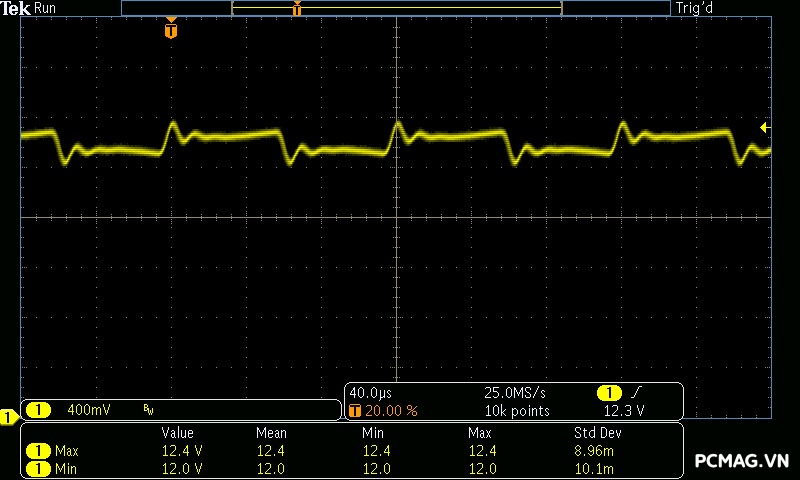800x480 pixels.
Task: Click the rising edge trigger slope icon
Action: coord(636,393)
